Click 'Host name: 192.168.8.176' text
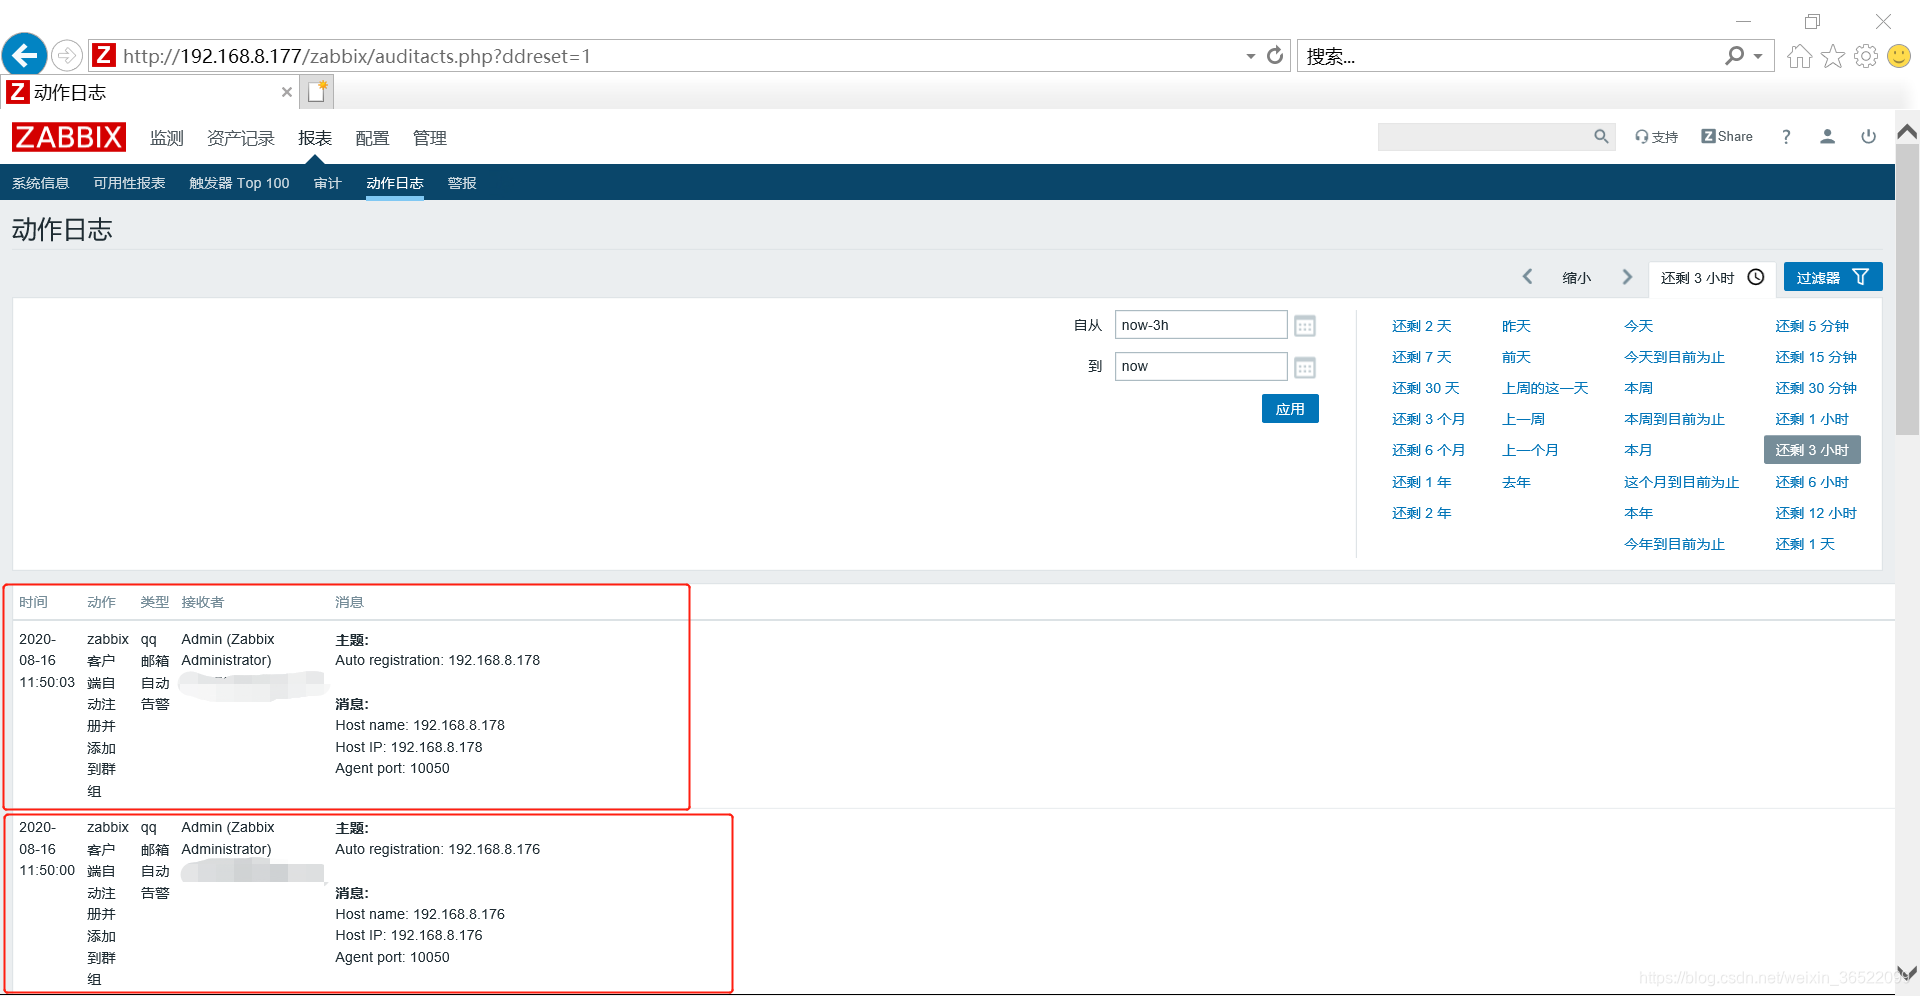The image size is (1920, 996). click(x=420, y=914)
